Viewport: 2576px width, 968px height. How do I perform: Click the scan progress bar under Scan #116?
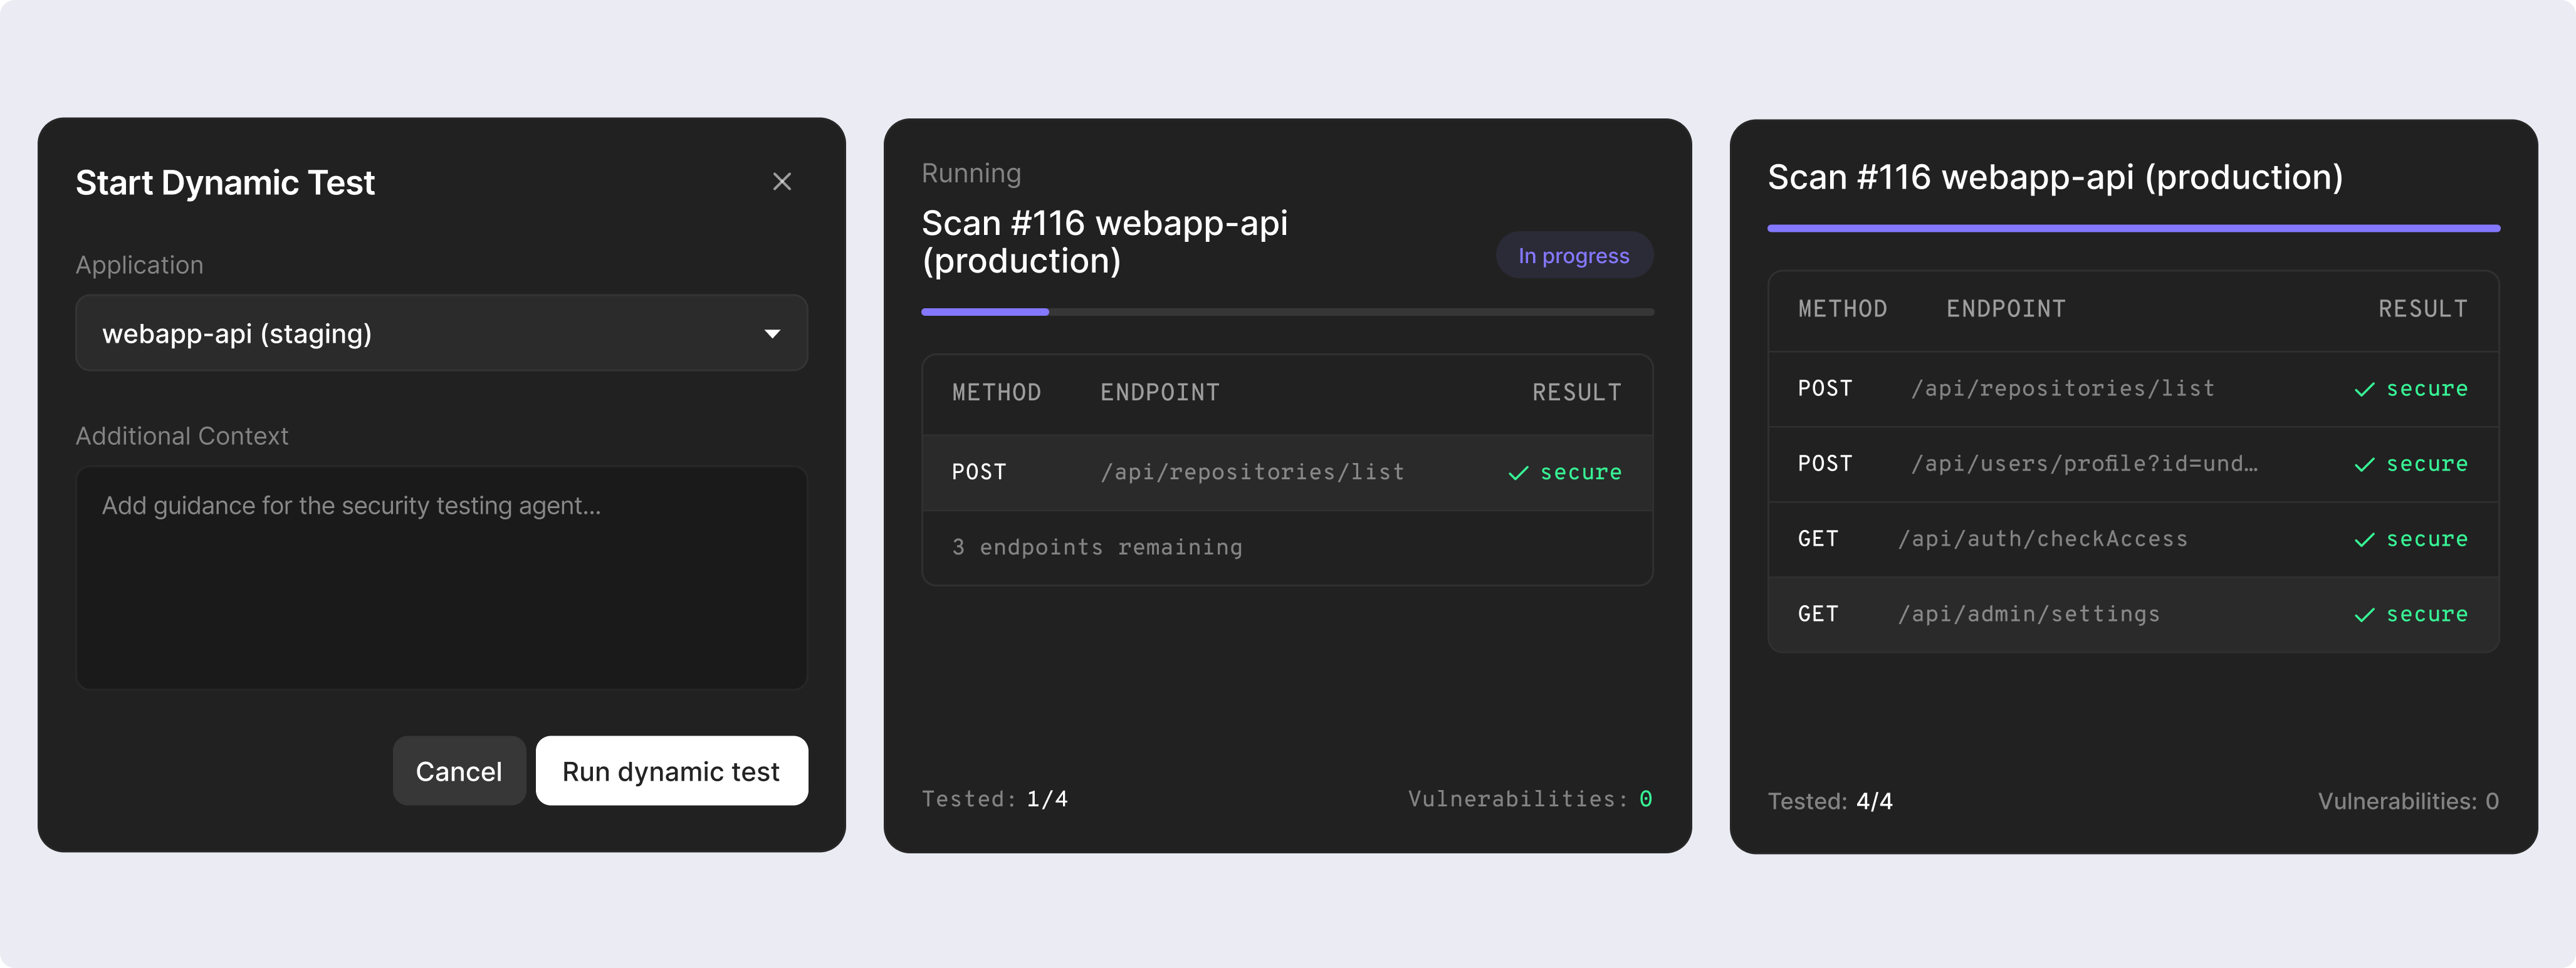coord(1288,312)
